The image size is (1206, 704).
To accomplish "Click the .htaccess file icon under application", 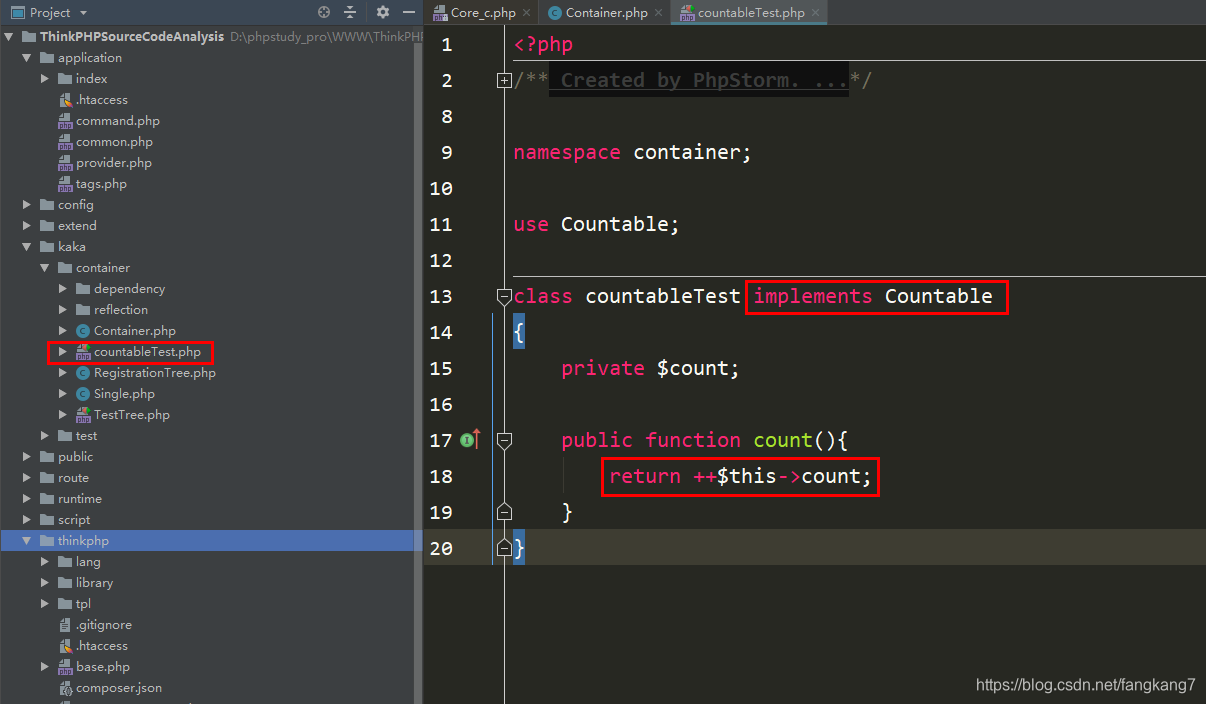I will coord(66,100).
